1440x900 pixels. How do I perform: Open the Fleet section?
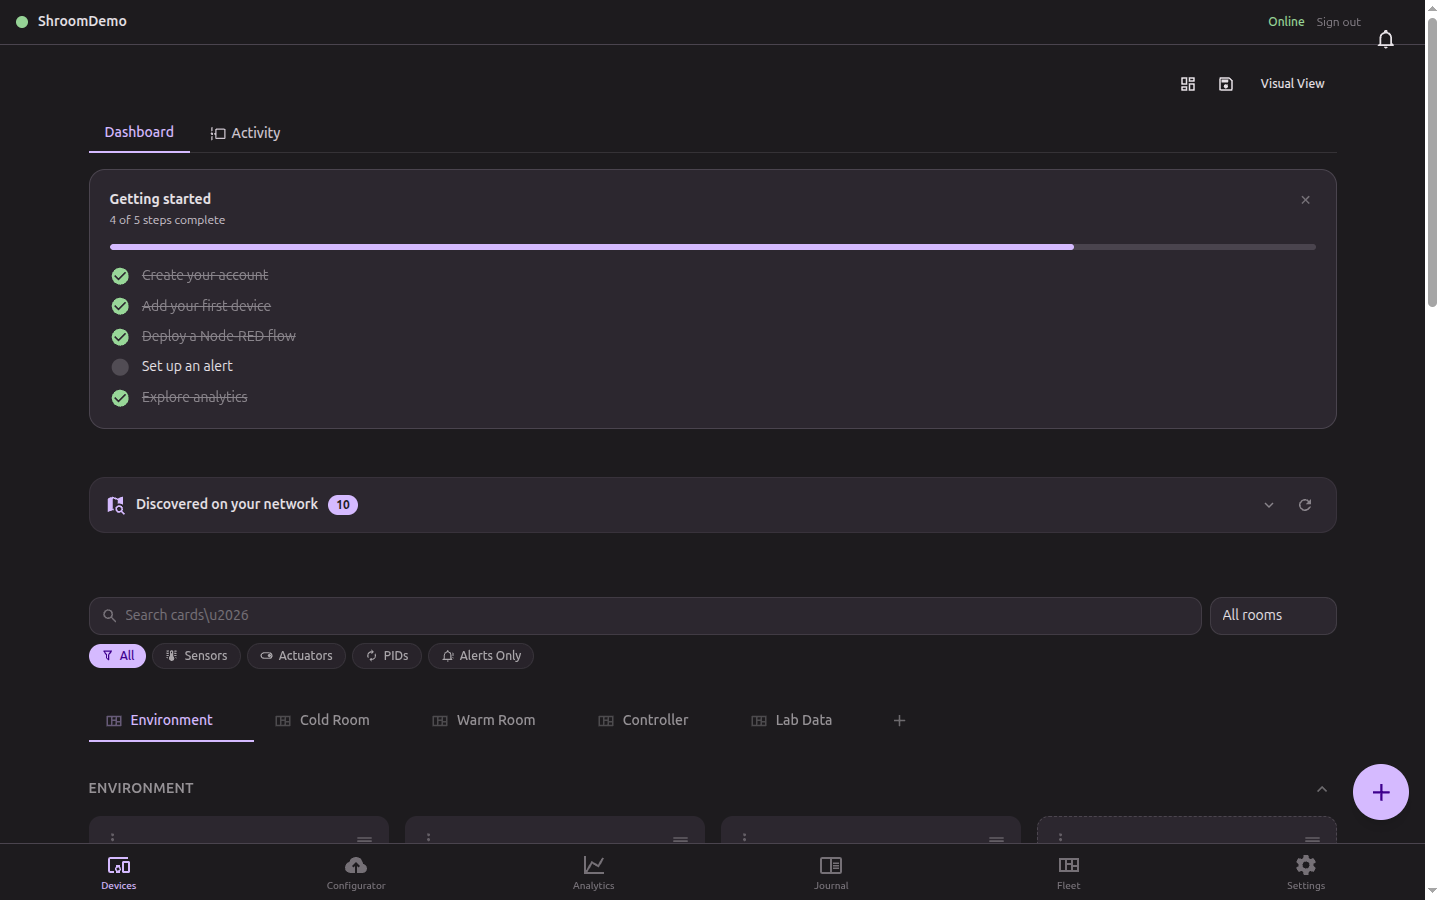coord(1068,871)
